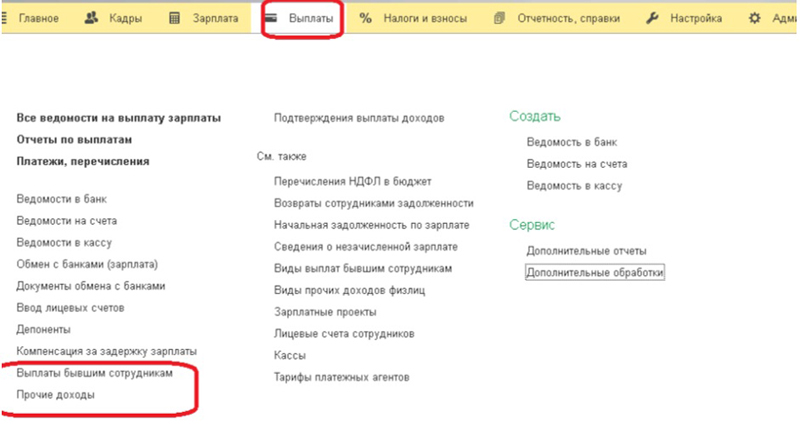Open Тарифы платежных агентов
The image size is (800, 428).
[342, 377]
